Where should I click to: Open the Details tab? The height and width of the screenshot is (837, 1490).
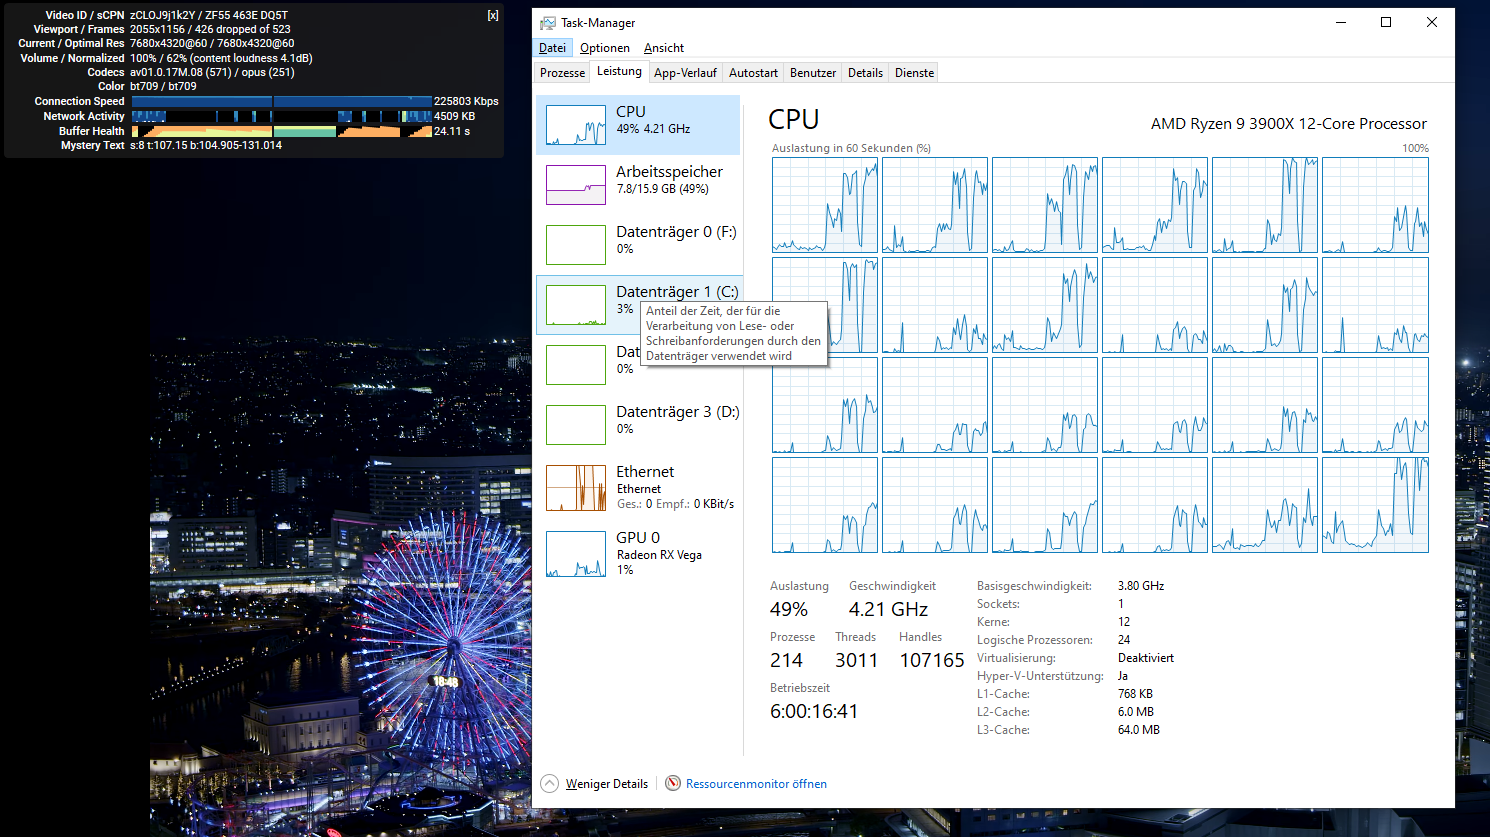(865, 73)
